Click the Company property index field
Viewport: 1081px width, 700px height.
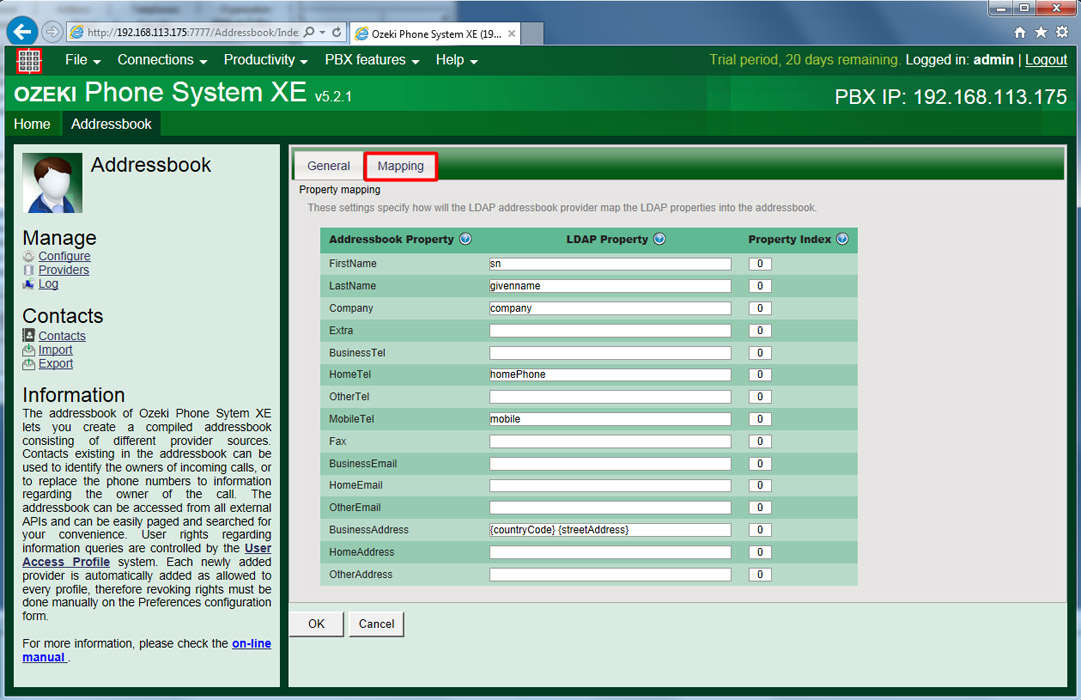[760, 308]
